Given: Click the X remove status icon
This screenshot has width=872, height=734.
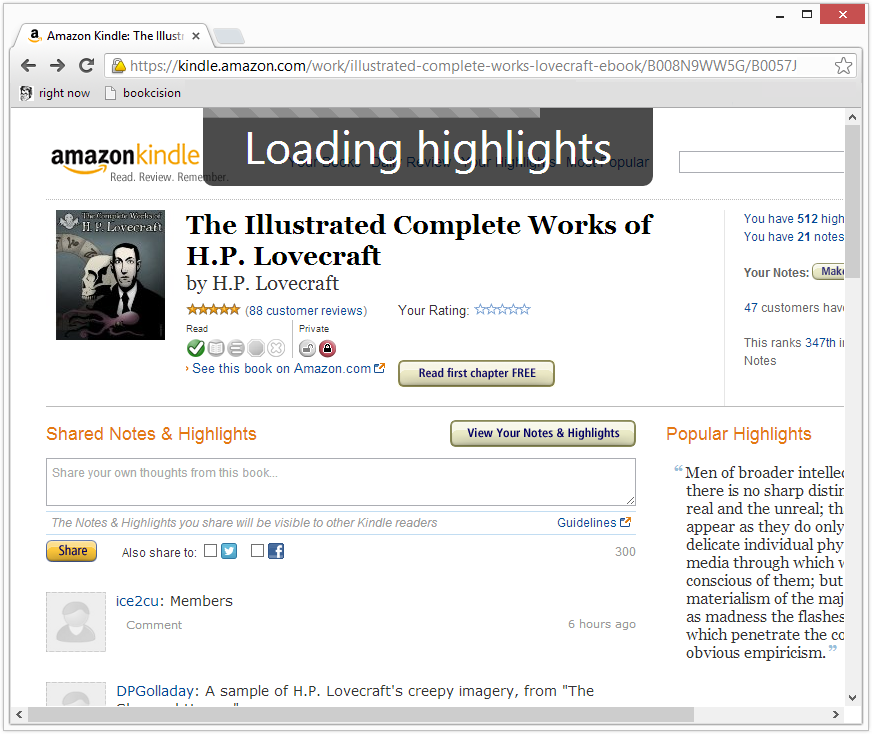Looking at the screenshot, I should (x=276, y=348).
